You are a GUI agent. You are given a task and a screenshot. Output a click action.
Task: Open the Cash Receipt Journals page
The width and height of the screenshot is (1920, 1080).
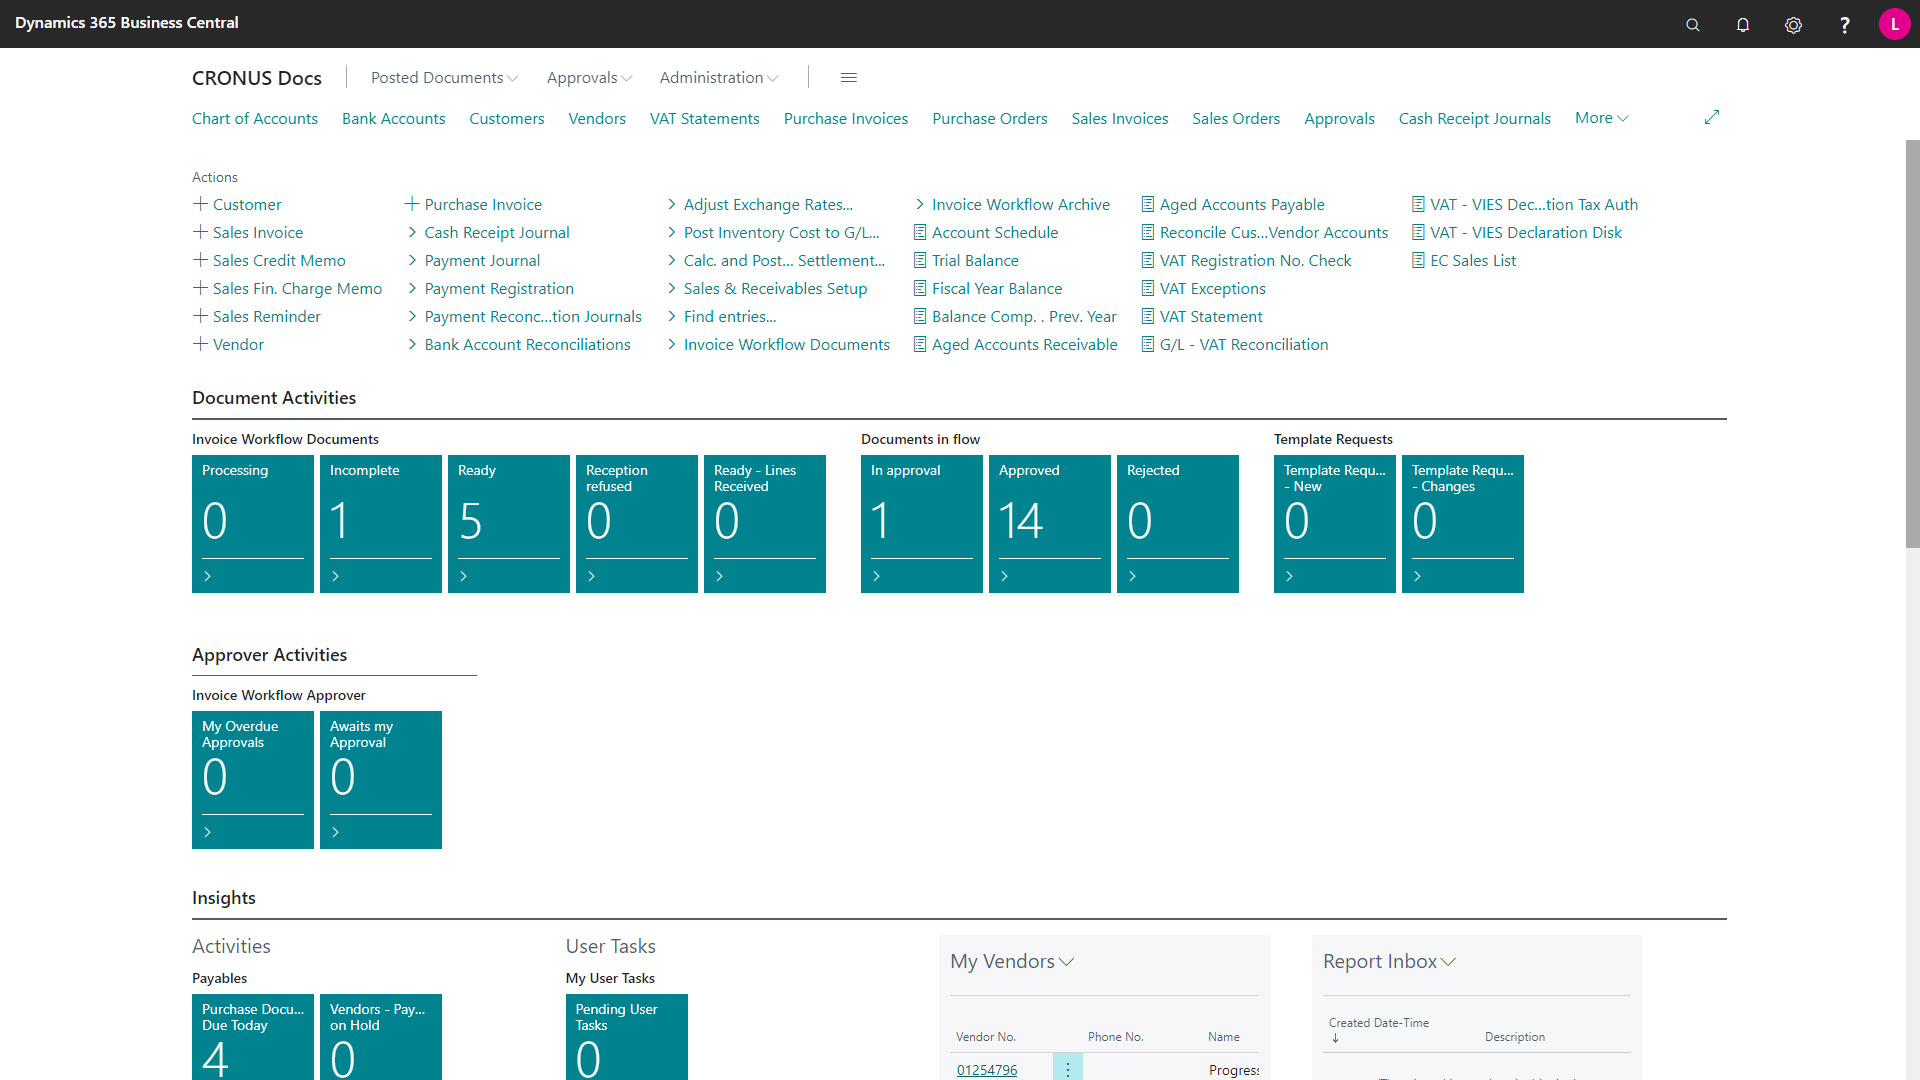point(1474,117)
